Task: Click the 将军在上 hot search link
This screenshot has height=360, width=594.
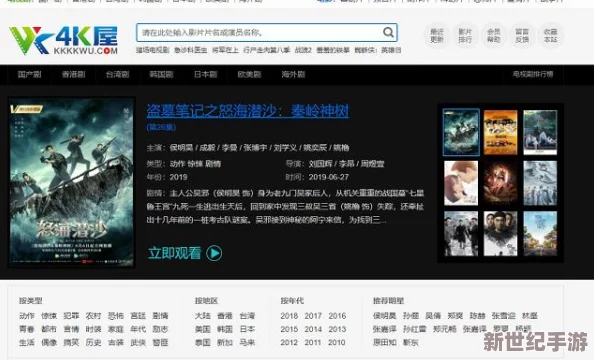Action: pos(225,50)
